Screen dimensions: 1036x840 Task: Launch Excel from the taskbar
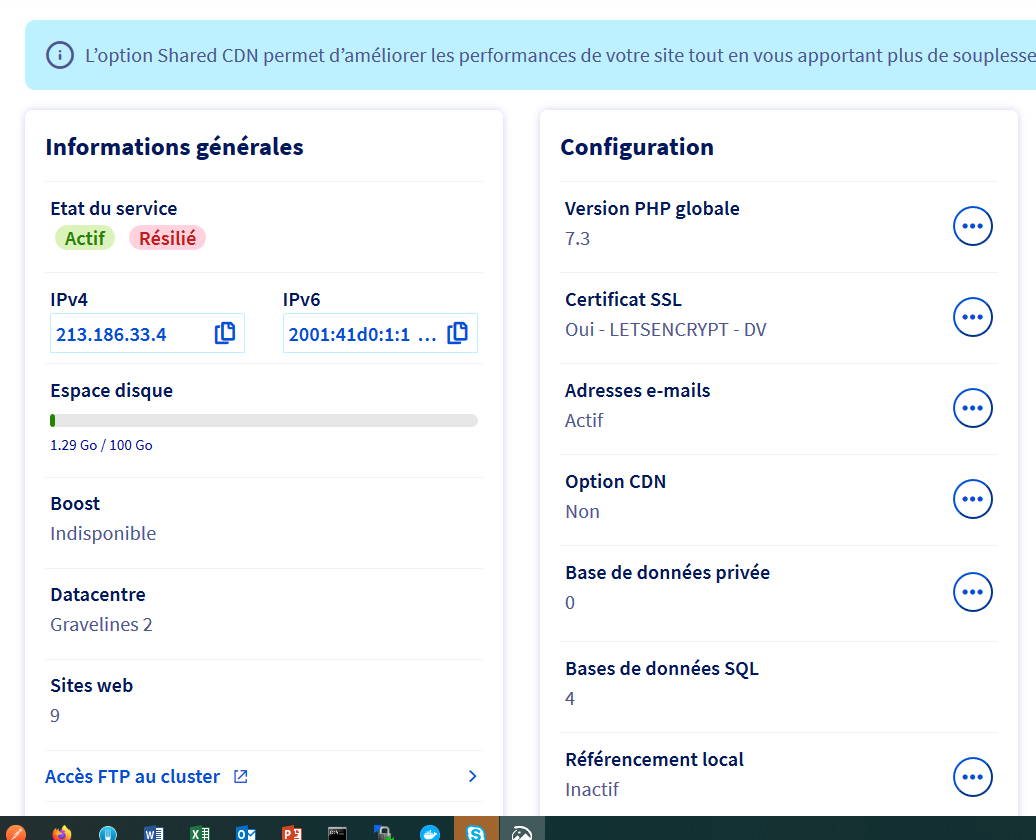tap(200, 831)
